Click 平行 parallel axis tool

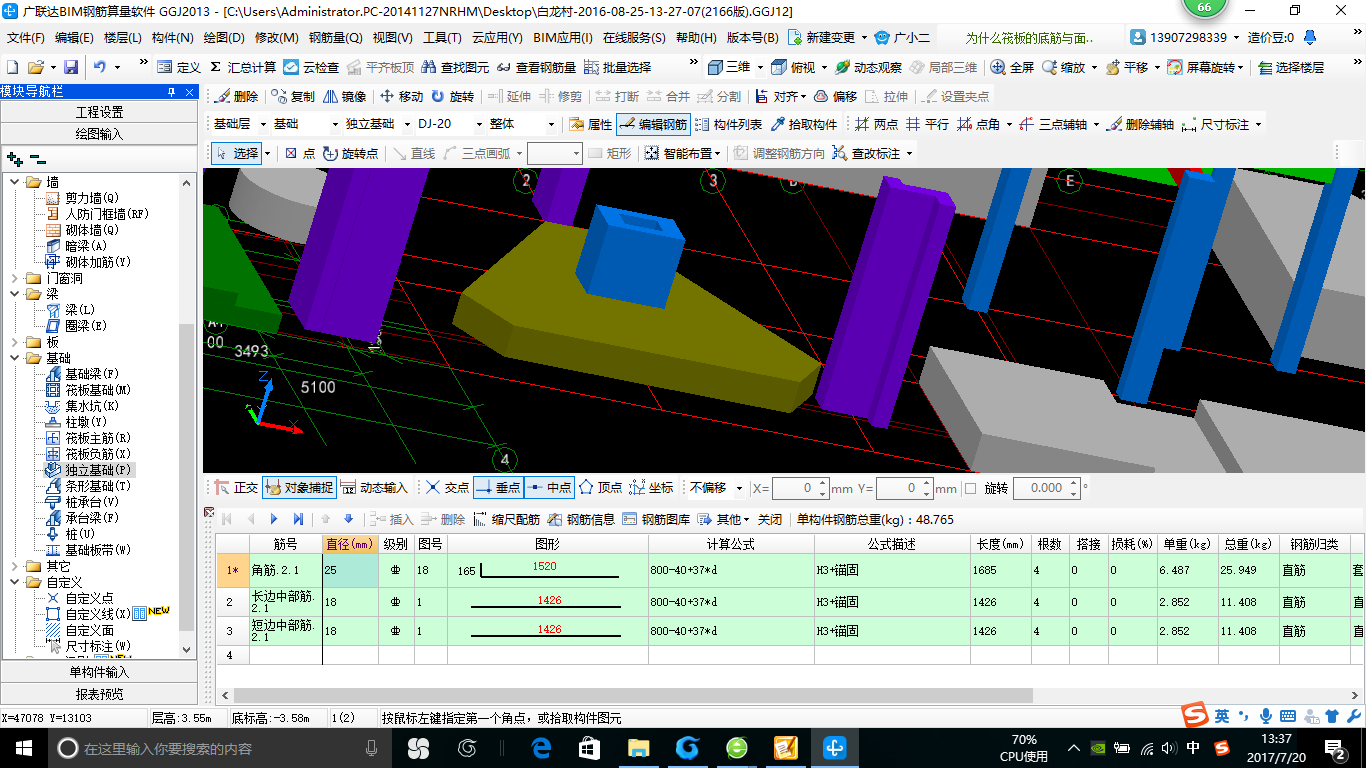pyautogui.click(x=927, y=125)
